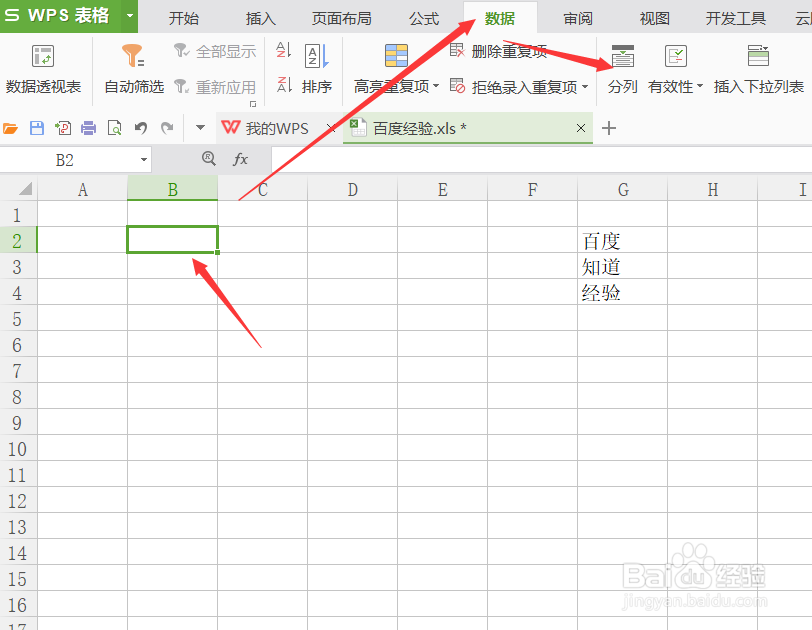Screen dimensions: 812x630
Task: Expand the 高亮重复项 dropdown arrow
Action: [x=436, y=86]
